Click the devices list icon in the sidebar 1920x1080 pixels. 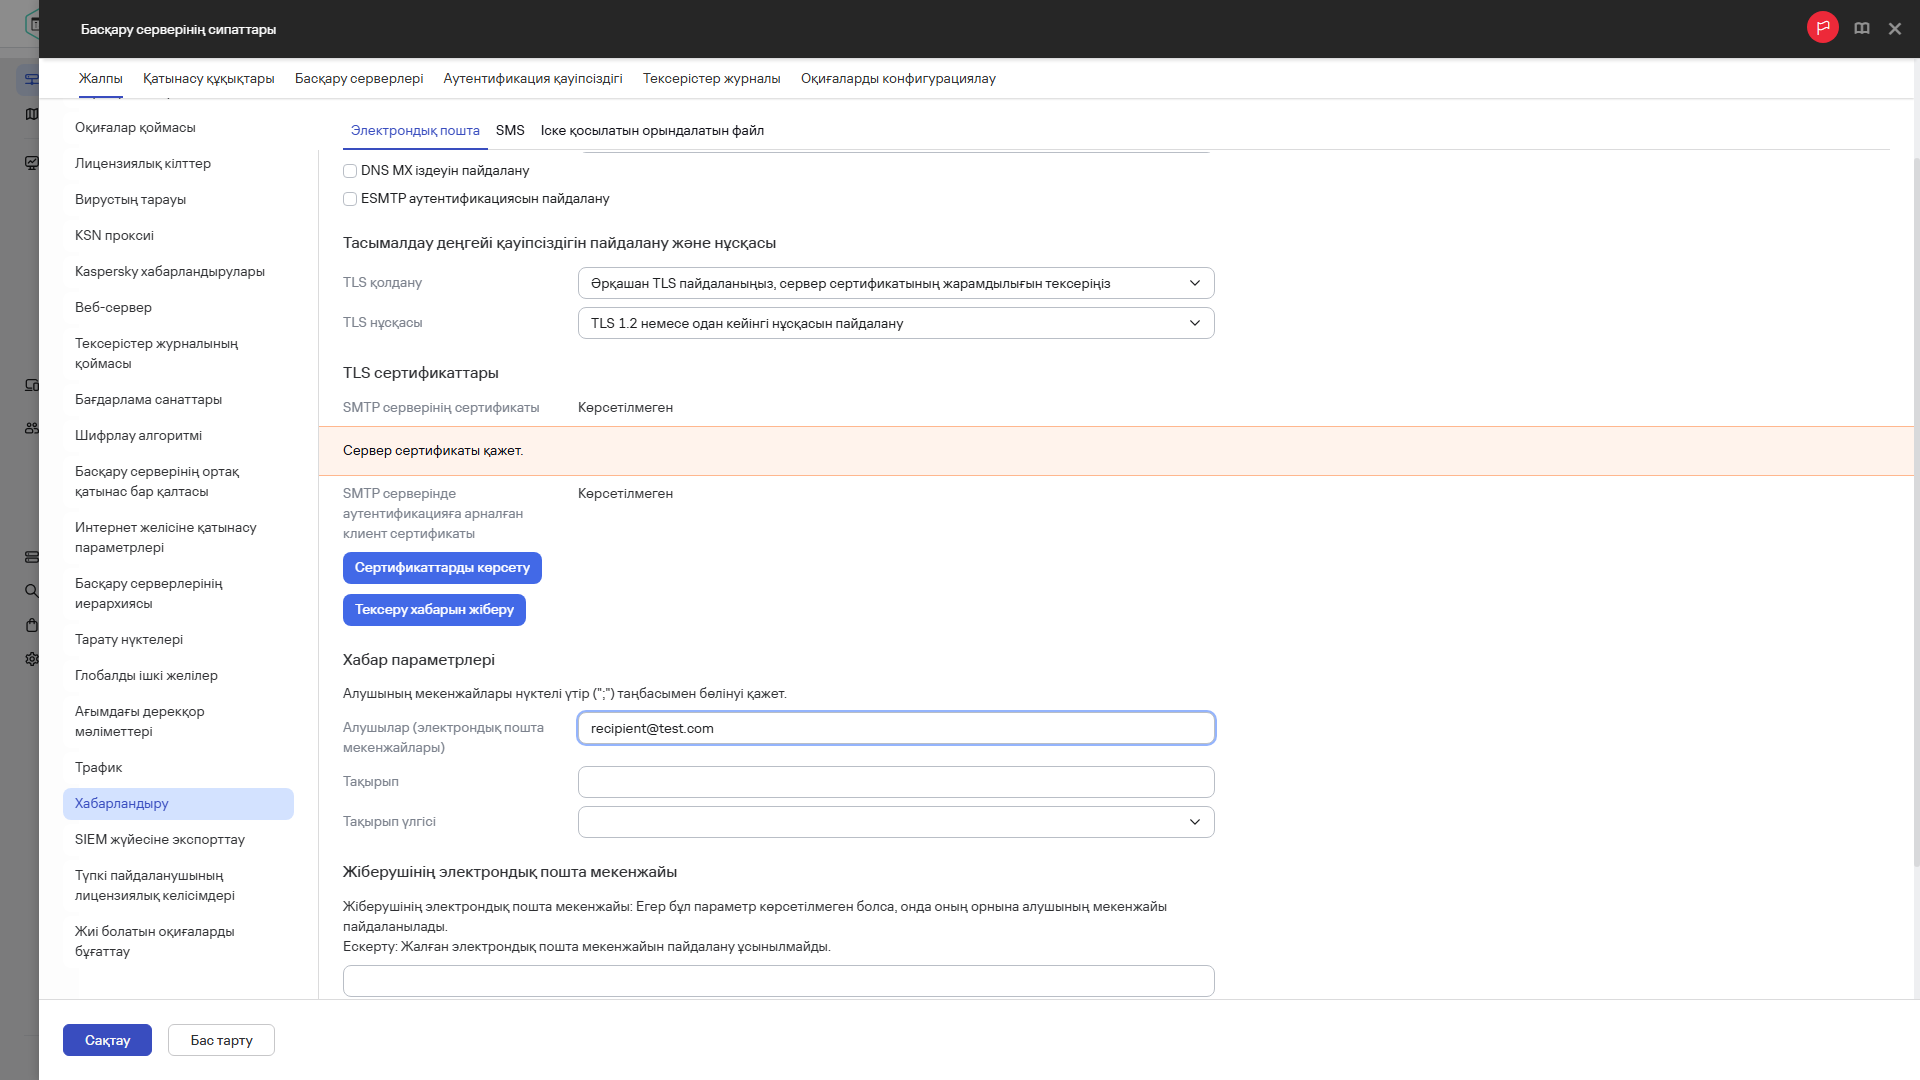coord(31,385)
